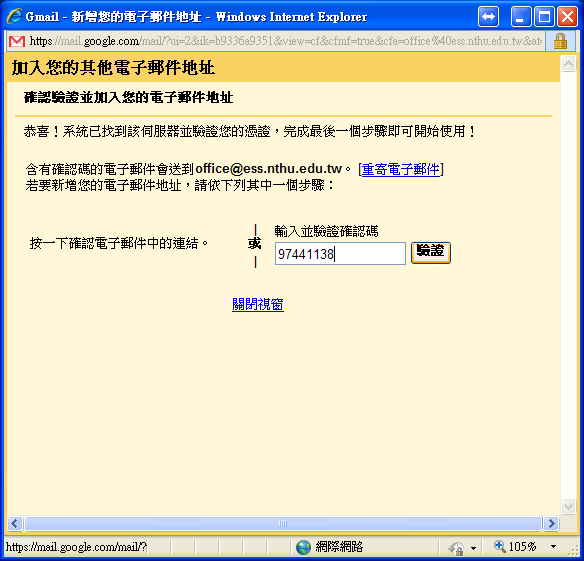Click the horizontal scrollbar thumb
Viewport: 584px width, 561px height.
pos(283,524)
